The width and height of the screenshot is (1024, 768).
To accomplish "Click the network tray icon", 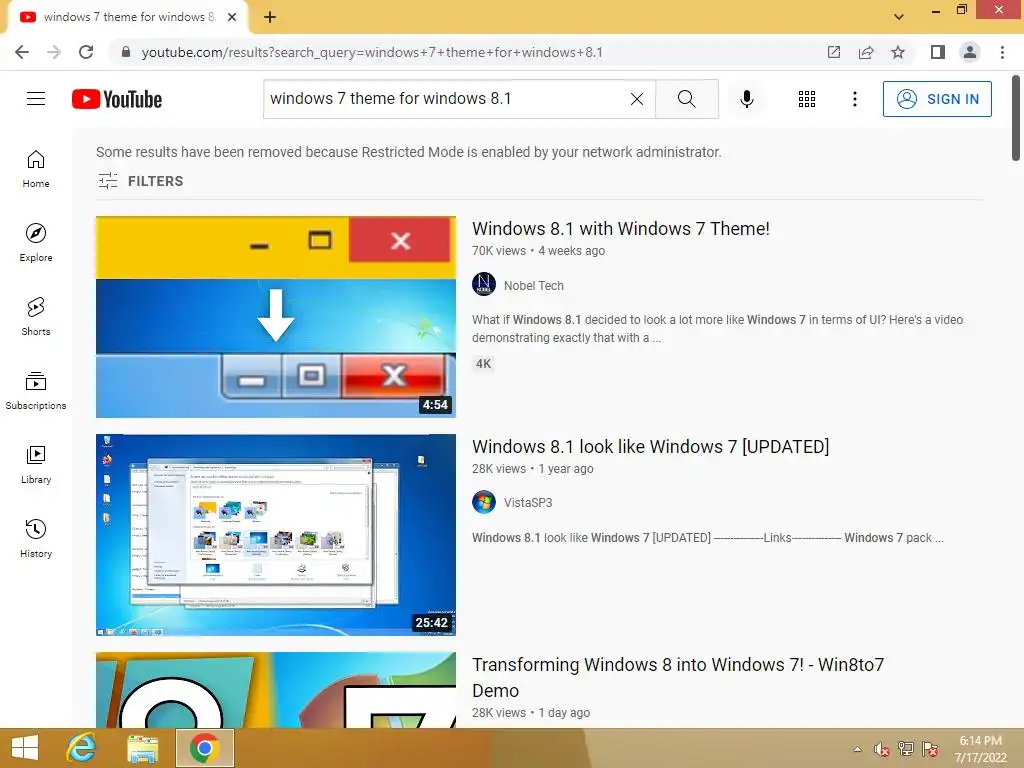I will (906, 749).
